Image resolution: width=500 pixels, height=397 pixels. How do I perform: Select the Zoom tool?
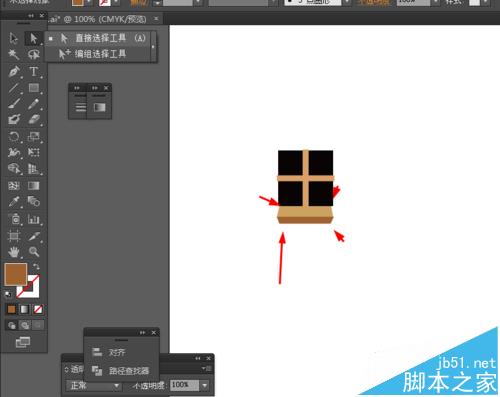pos(33,252)
